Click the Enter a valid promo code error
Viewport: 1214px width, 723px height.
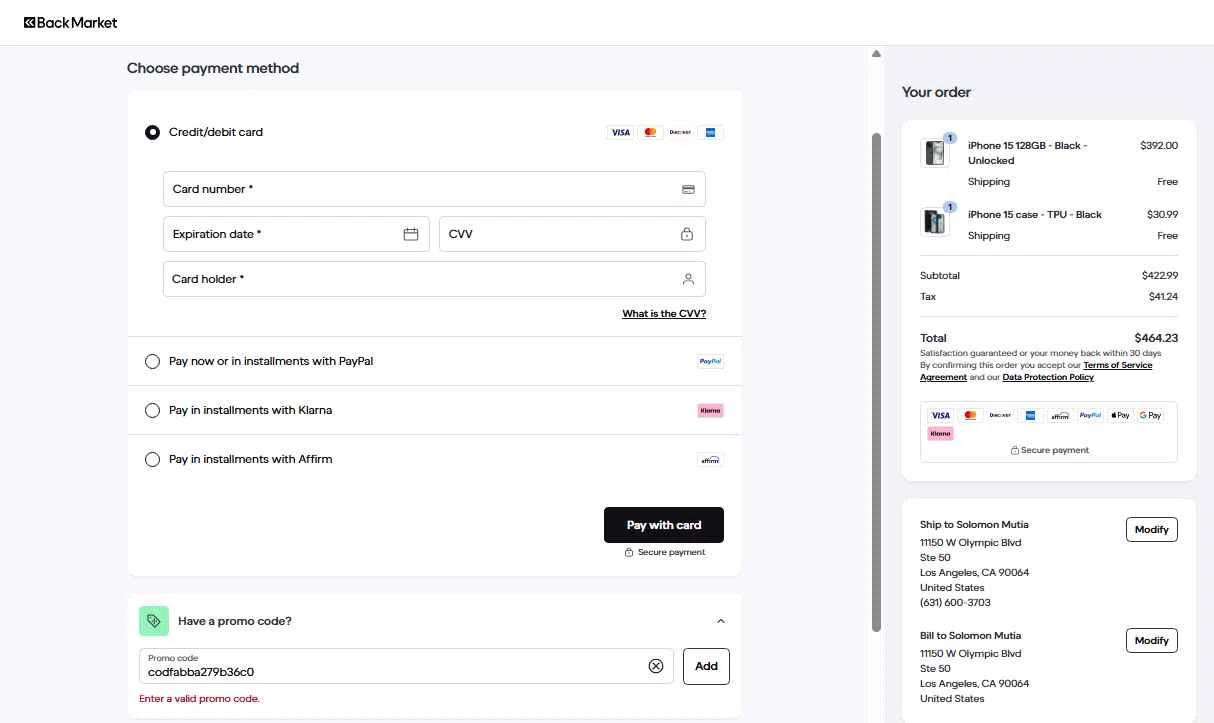(x=199, y=698)
